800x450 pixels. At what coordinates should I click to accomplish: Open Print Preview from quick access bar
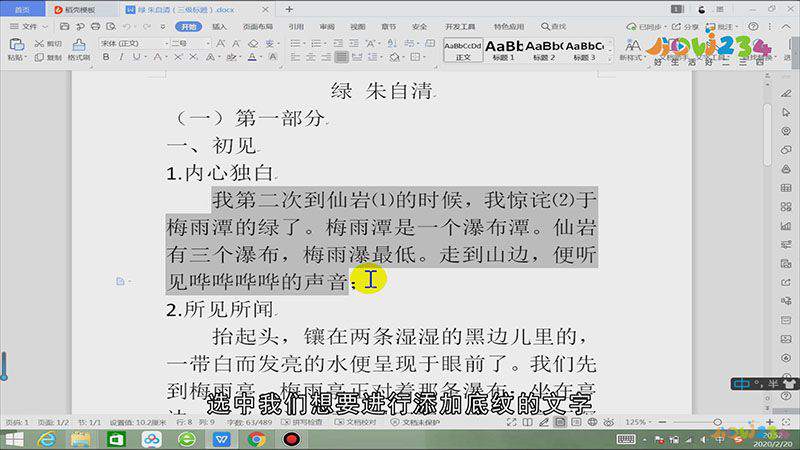(x=111, y=26)
